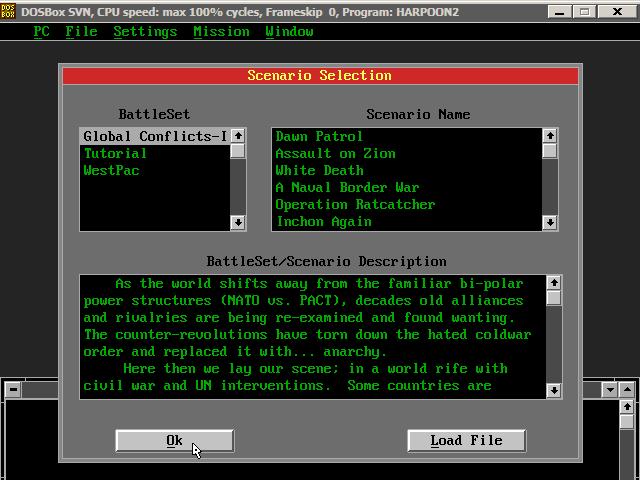Click the Scenario Name scrollbar thumb
Viewport: 640px width, 480px height.
[x=550, y=151]
